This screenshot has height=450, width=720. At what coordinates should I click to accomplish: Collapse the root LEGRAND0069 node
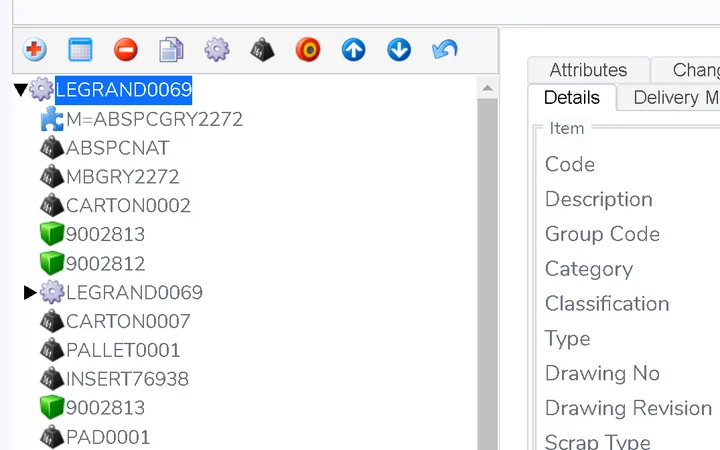coord(20,90)
